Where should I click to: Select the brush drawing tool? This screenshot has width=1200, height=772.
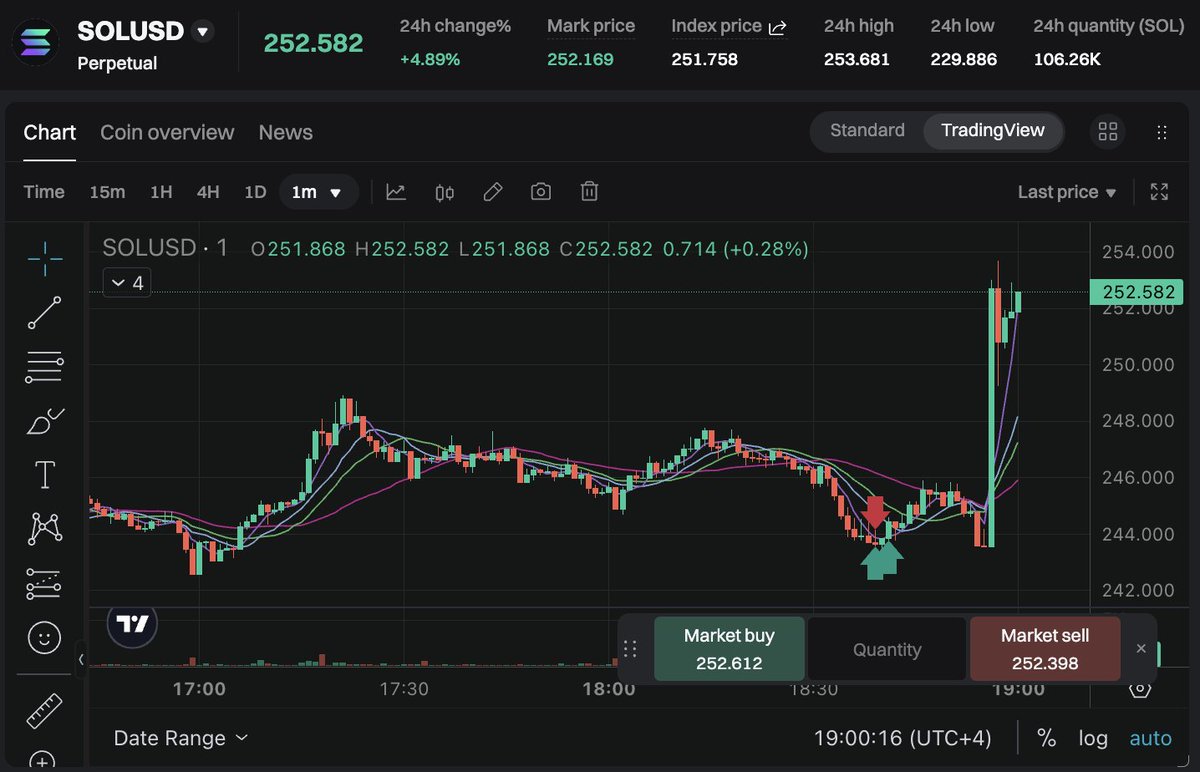click(44, 421)
